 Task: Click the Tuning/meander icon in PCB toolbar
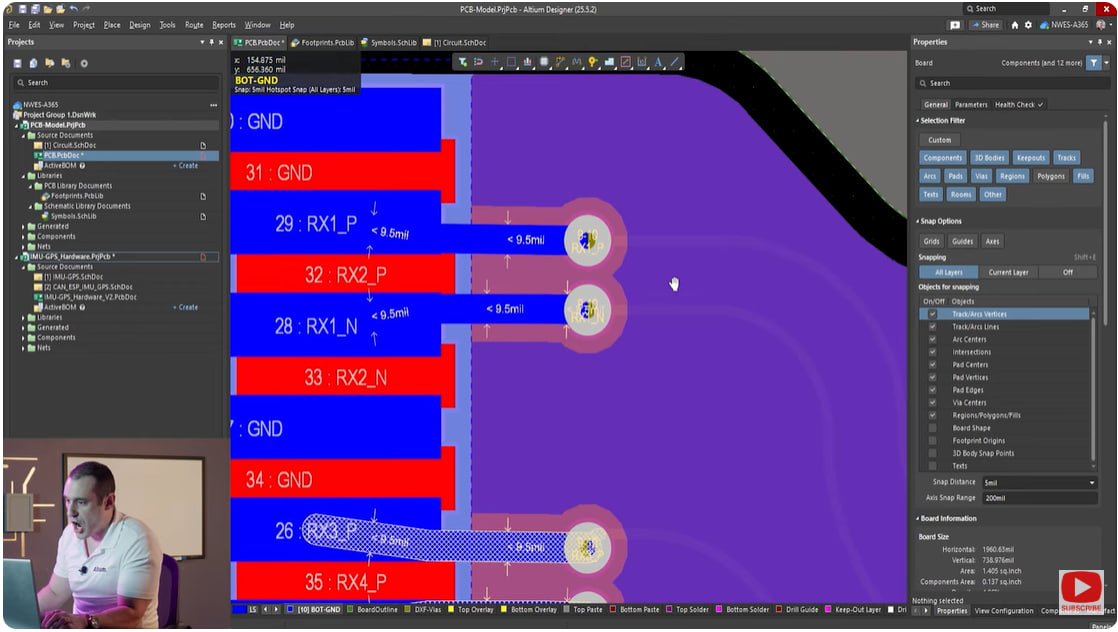click(577, 63)
